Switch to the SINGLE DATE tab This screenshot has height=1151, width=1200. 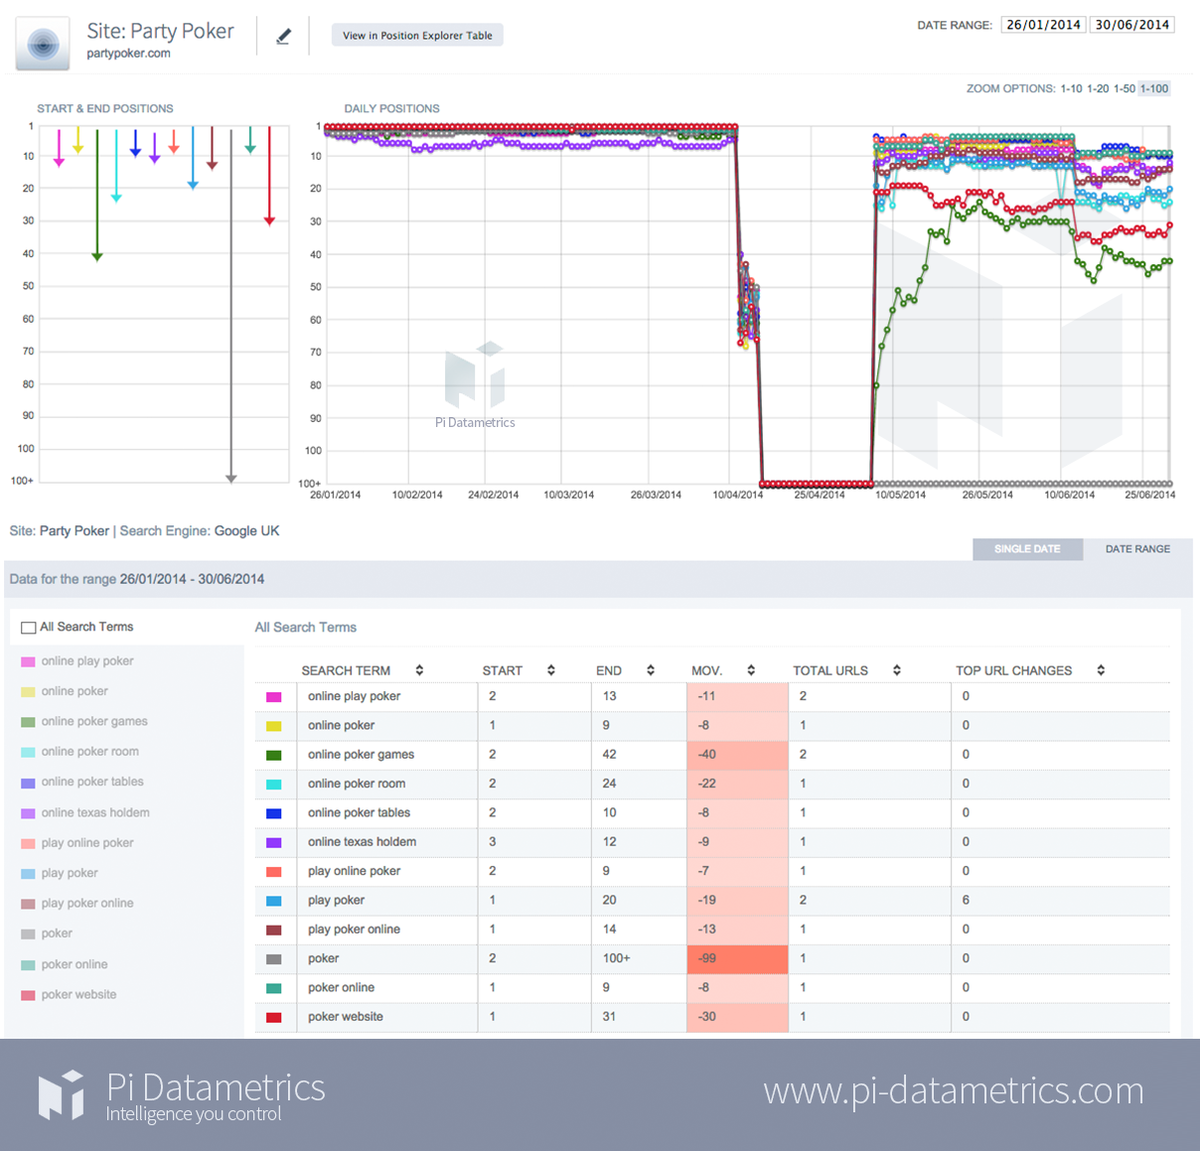click(x=1027, y=549)
